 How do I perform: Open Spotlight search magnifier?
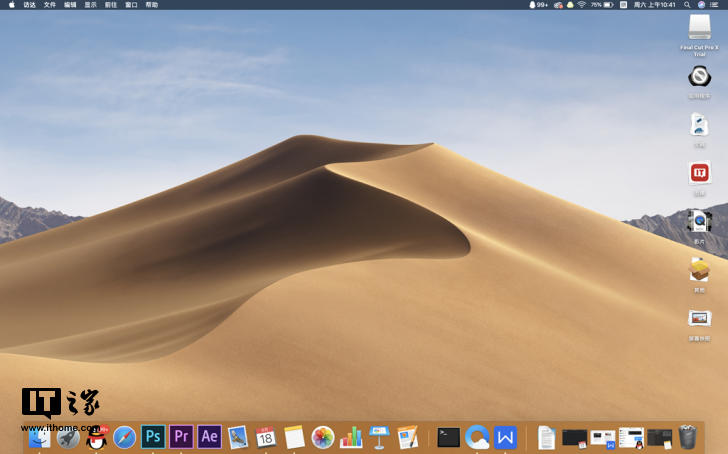pyautogui.click(x=687, y=5)
